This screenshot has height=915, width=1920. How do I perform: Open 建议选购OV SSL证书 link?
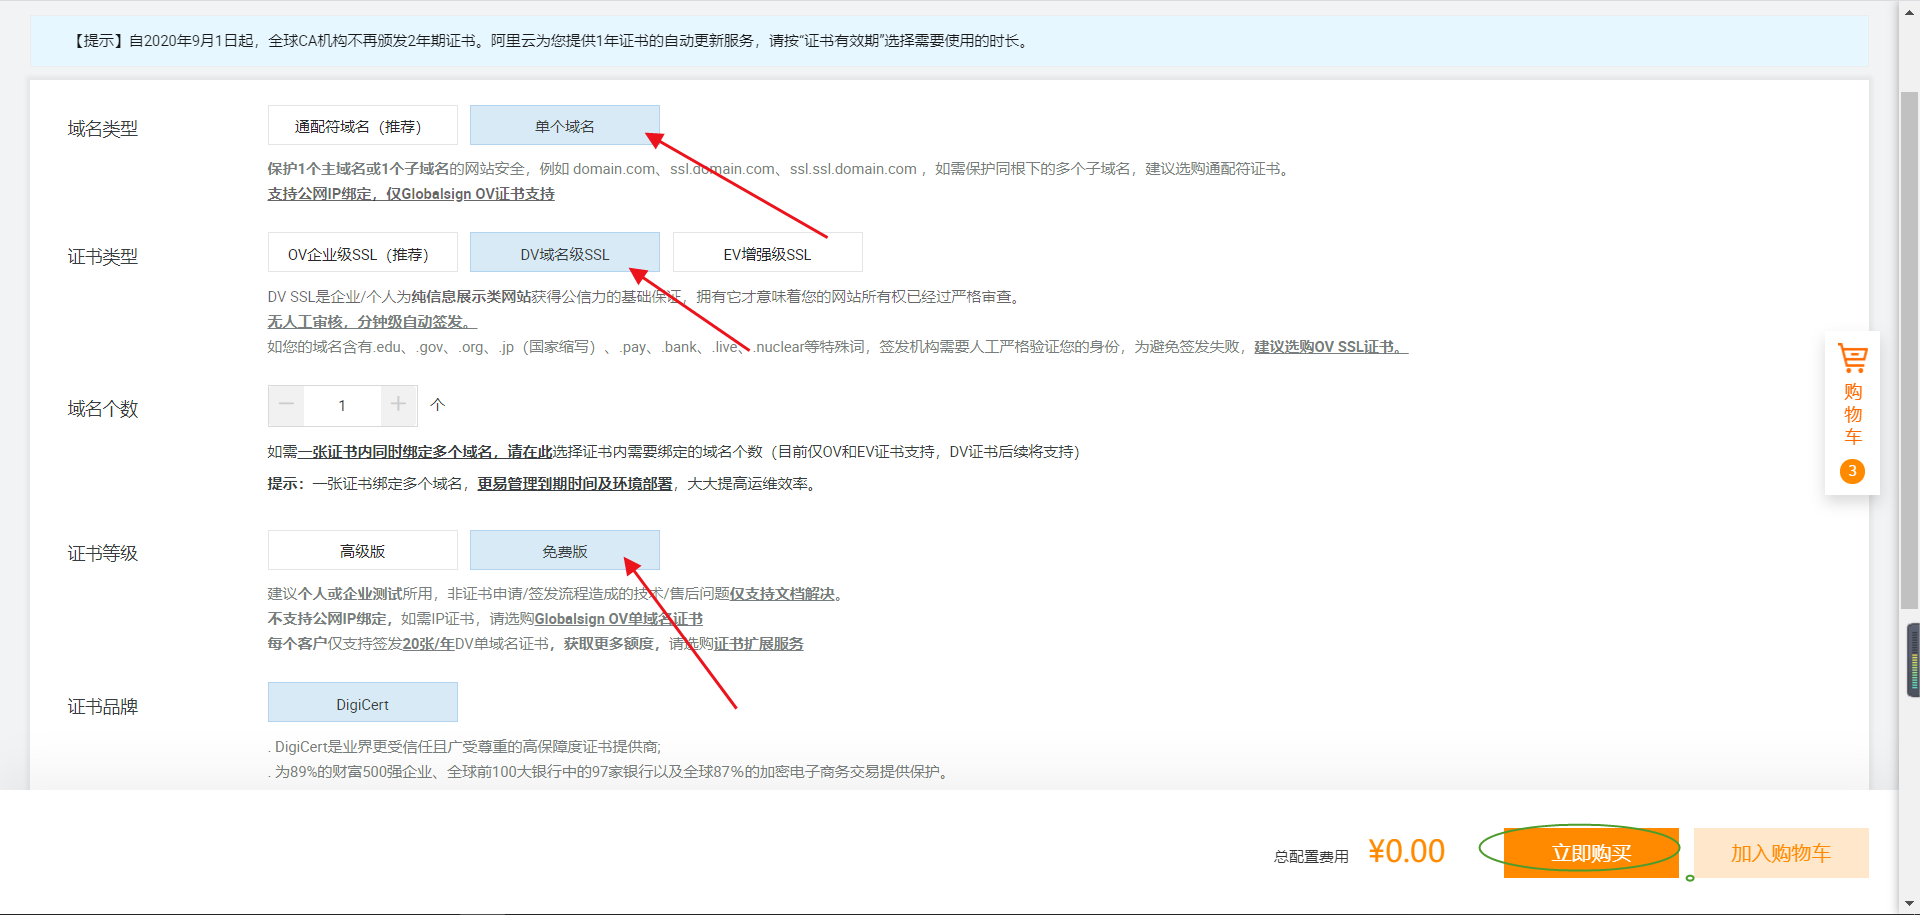pos(1330,347)
